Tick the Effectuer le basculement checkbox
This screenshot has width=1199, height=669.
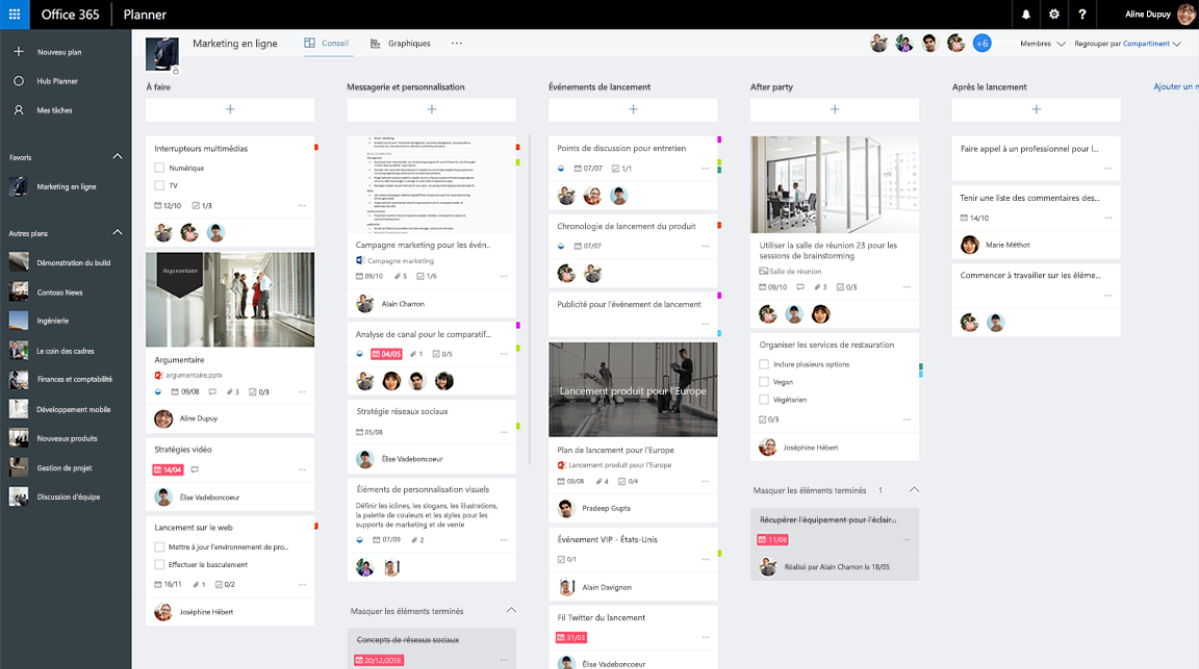click(x=160, y=565)
